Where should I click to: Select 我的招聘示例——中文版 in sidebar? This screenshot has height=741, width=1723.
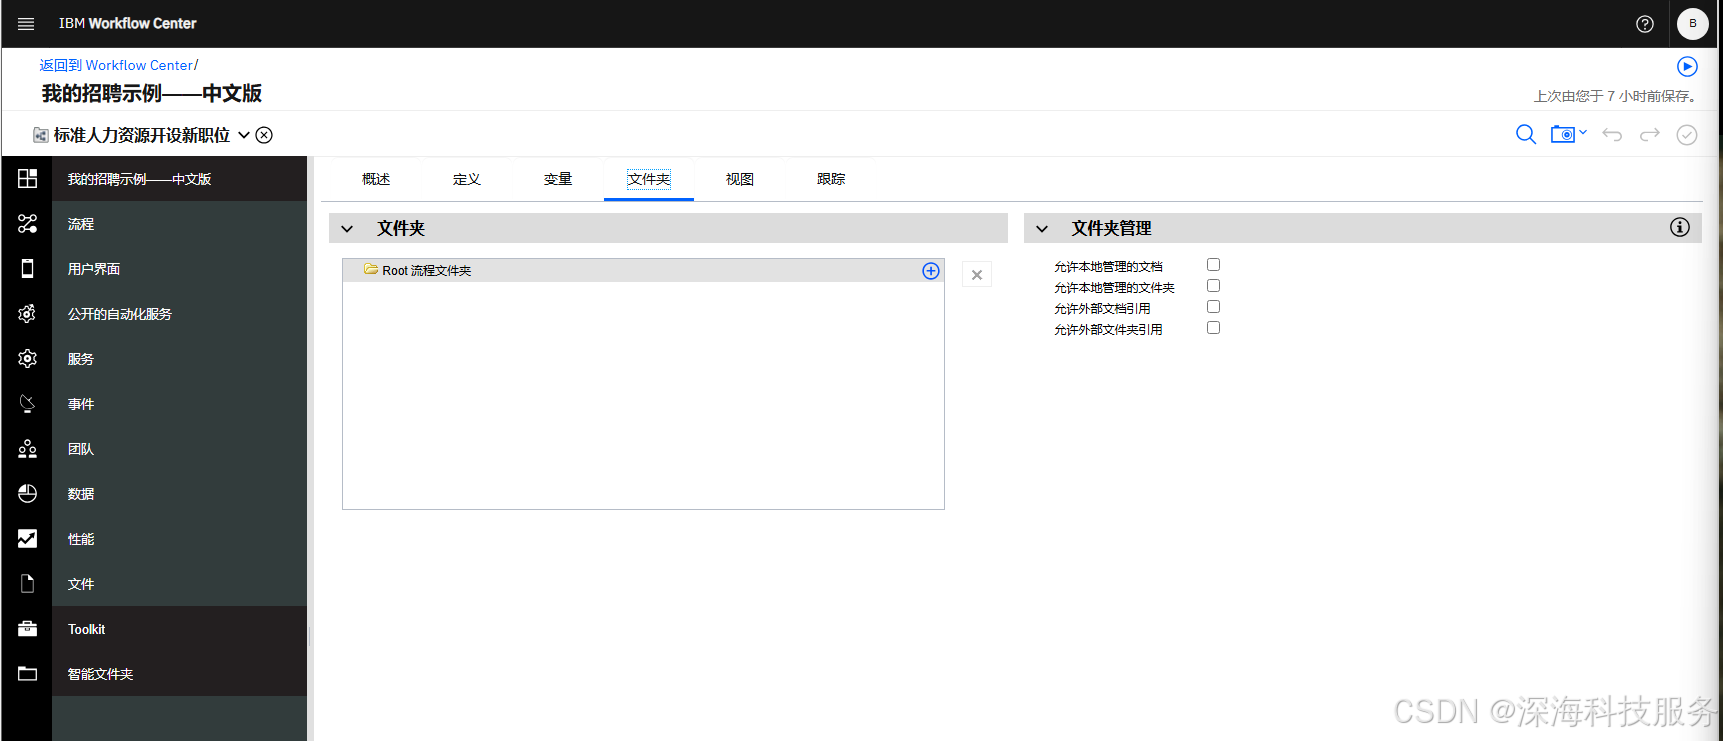click(180, 179)
